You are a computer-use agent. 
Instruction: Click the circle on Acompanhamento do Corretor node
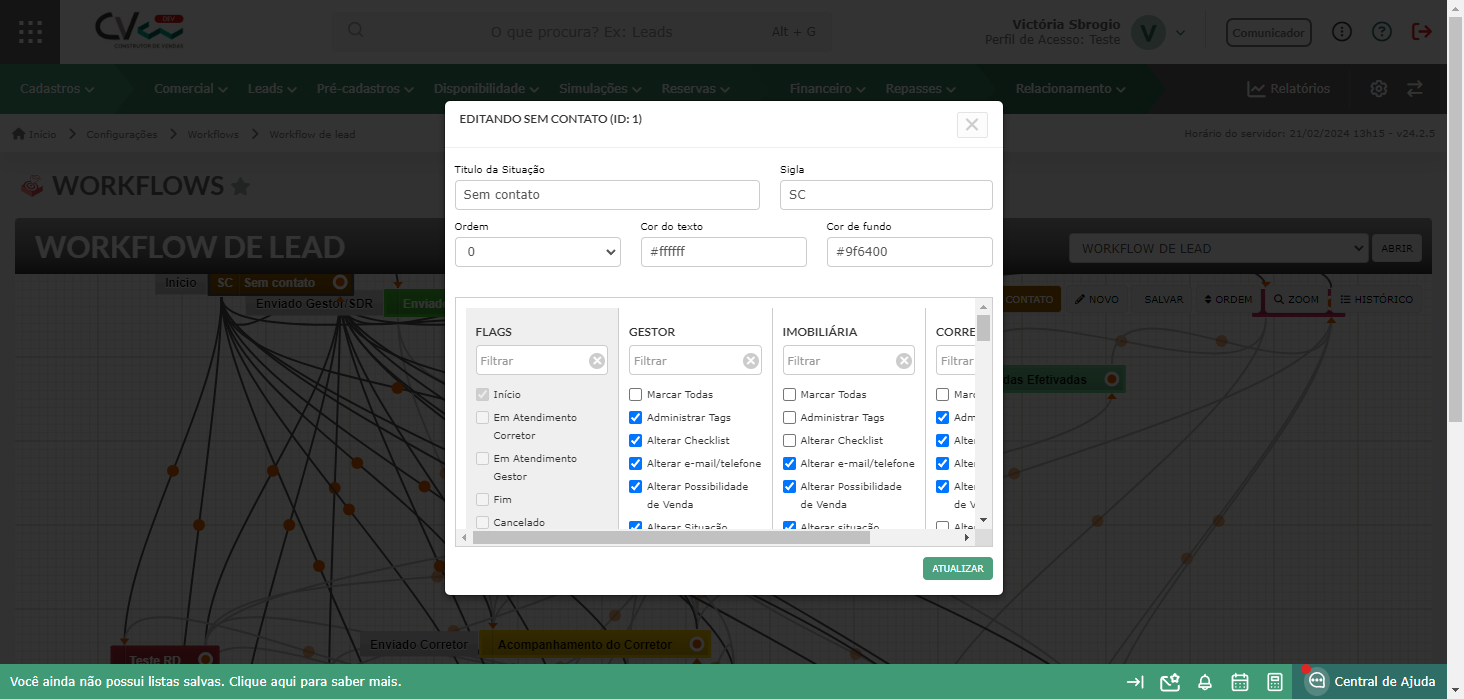(x=697, y=645)
